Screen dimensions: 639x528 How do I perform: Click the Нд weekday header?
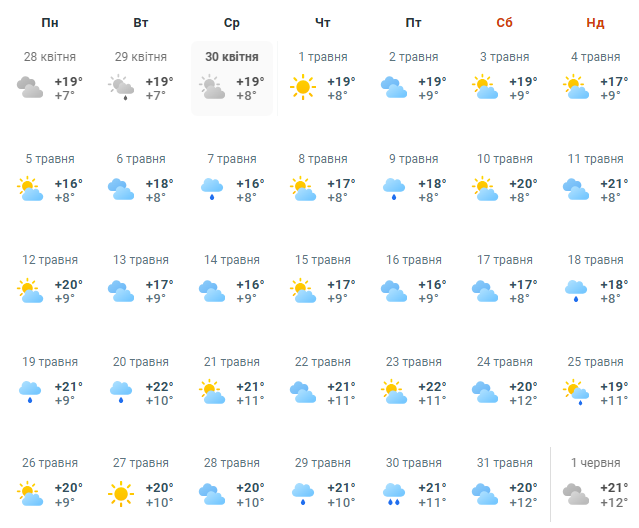coord(595,22)
